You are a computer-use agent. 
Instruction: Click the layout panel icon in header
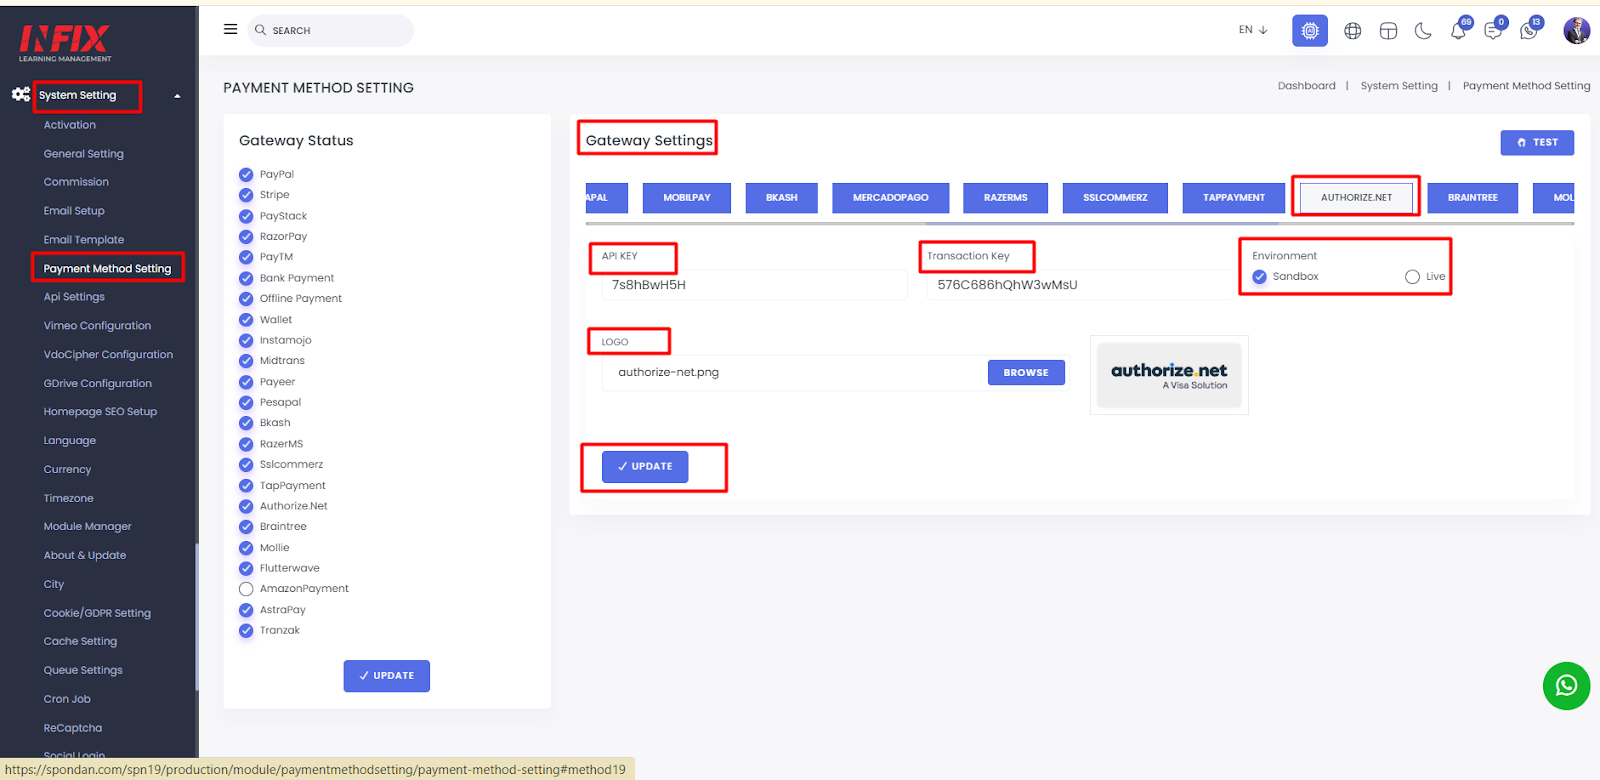[x=1388, y=31]
